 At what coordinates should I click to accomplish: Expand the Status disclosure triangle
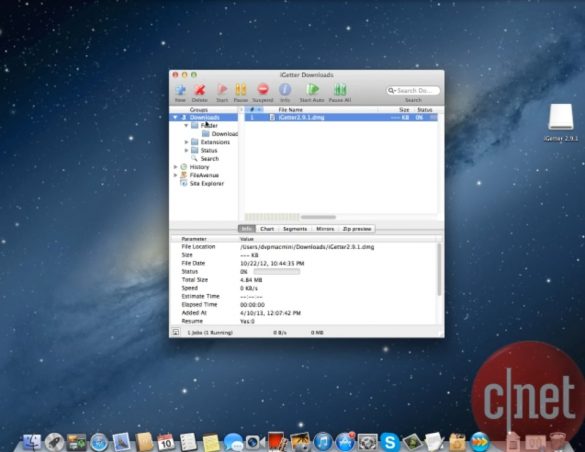(x=186, y=150)
